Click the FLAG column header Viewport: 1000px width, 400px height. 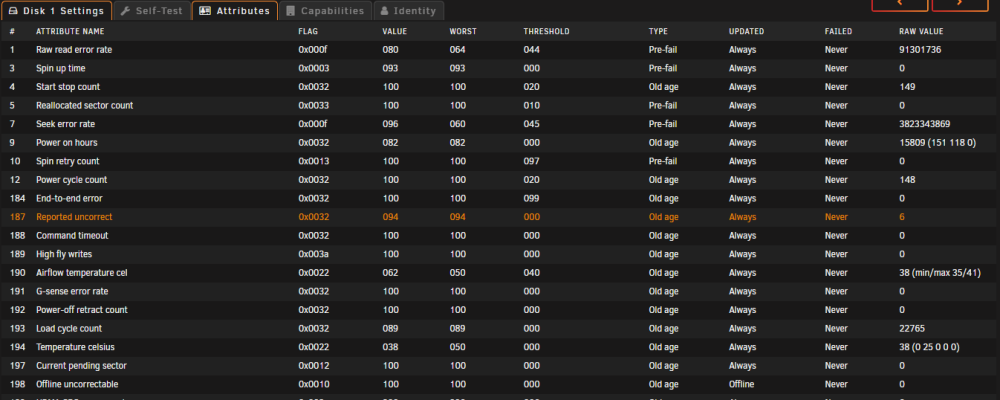(x=308, y=31)
